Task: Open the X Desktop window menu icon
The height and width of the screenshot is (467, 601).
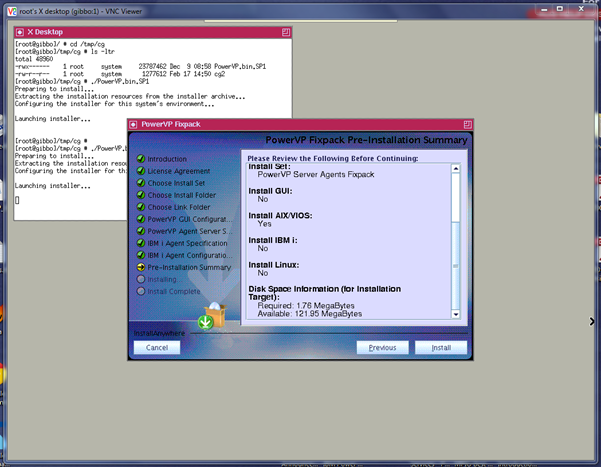Action: point(20,32)
